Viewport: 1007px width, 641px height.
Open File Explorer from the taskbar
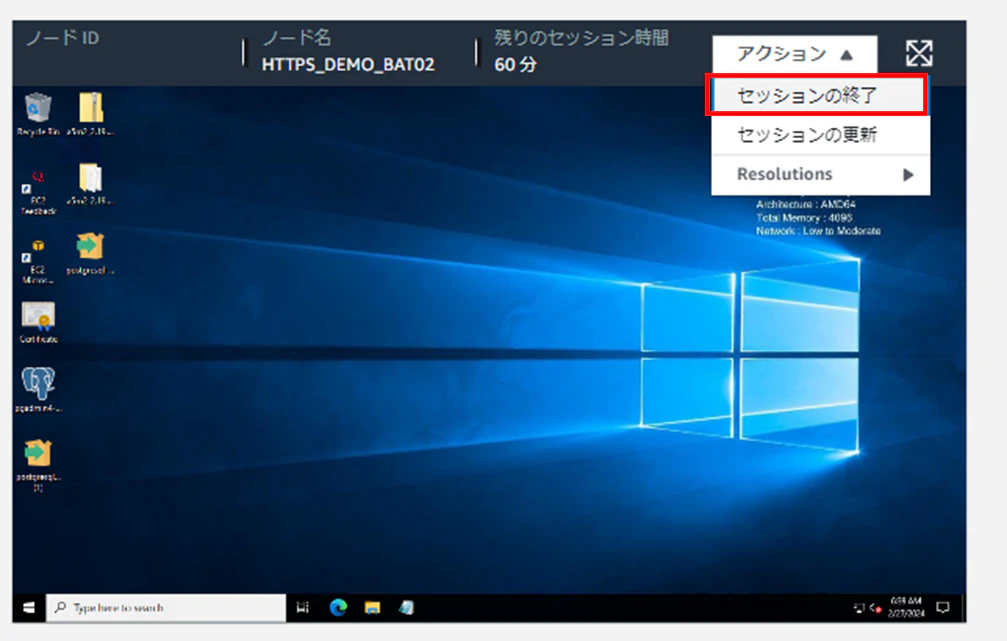tap(372, 608)
